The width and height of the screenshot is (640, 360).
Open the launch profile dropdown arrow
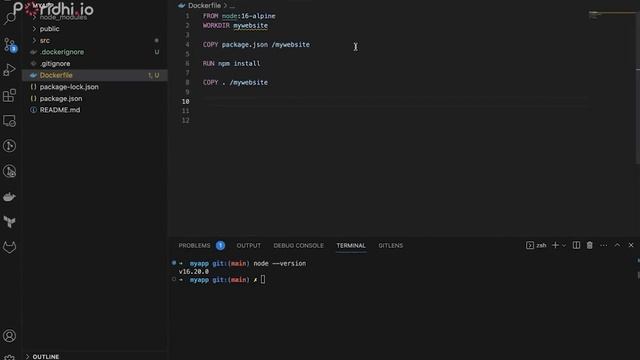coord(564,246)
